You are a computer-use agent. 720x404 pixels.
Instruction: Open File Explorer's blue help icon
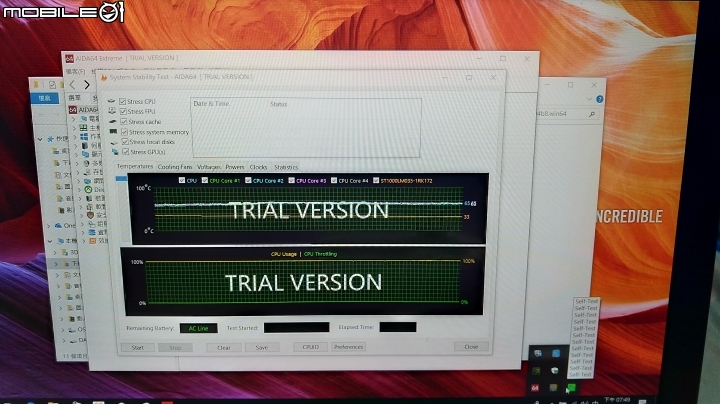(599, 99)
